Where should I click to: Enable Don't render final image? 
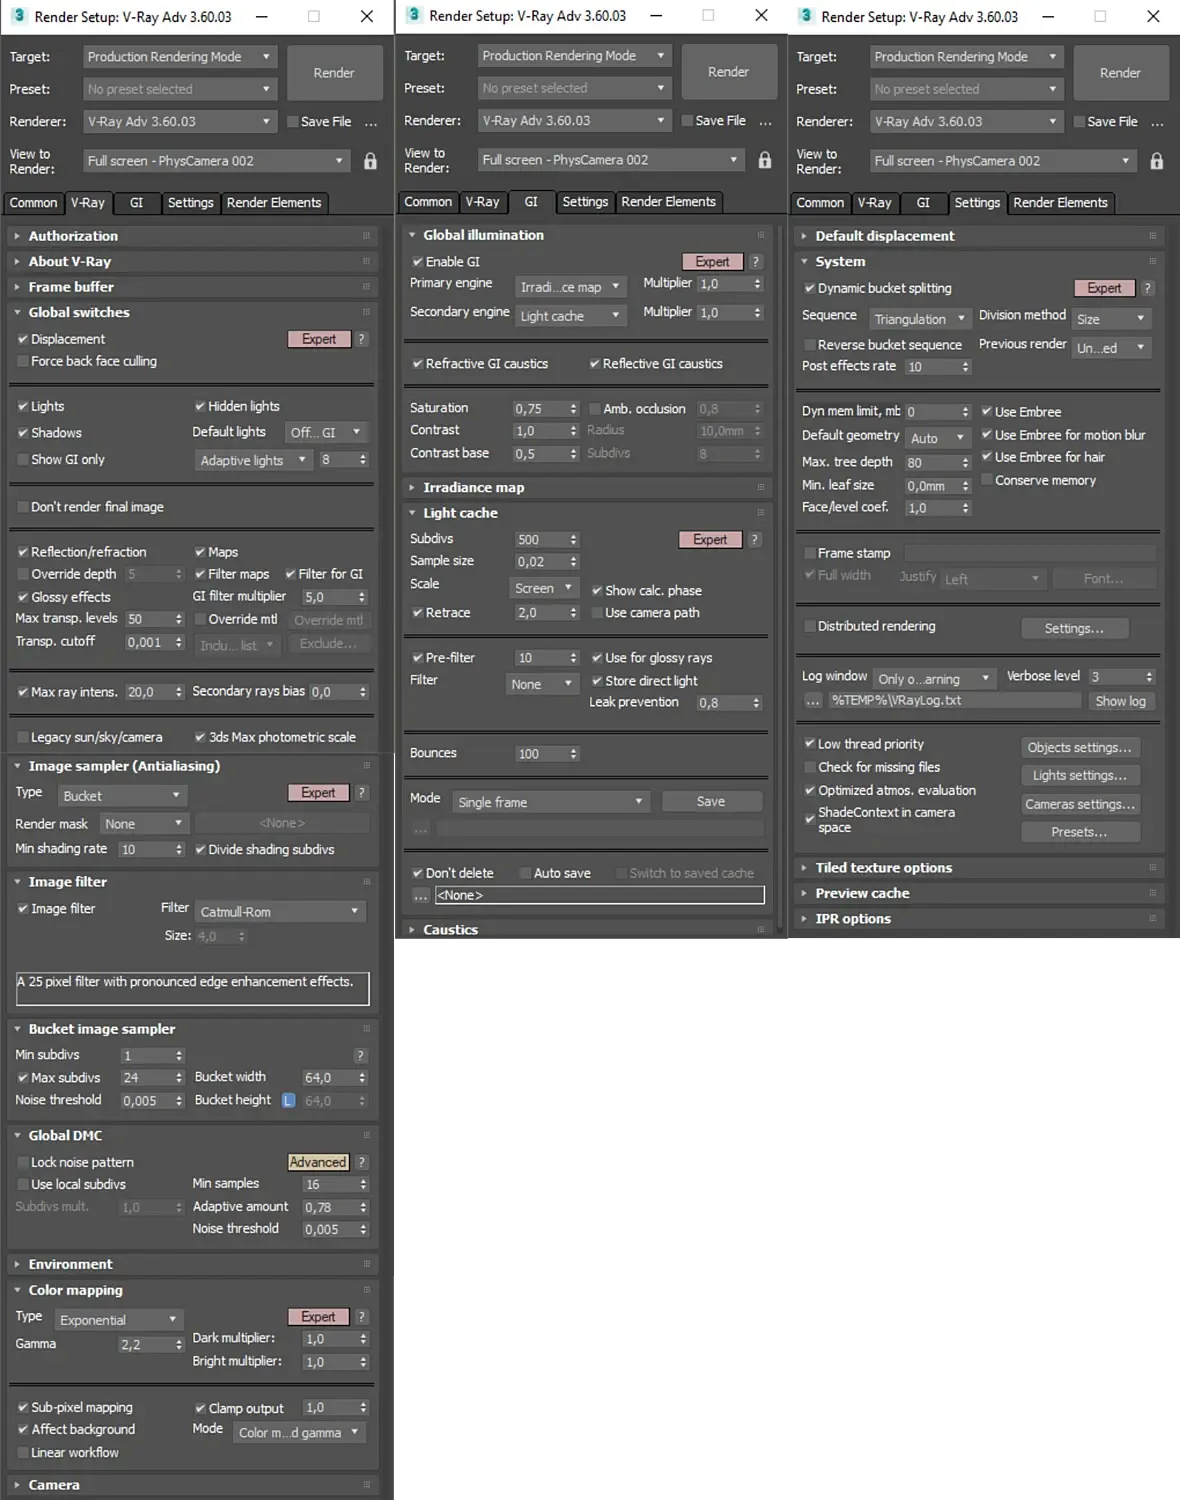pyautogui.click(x=22, y=507)
